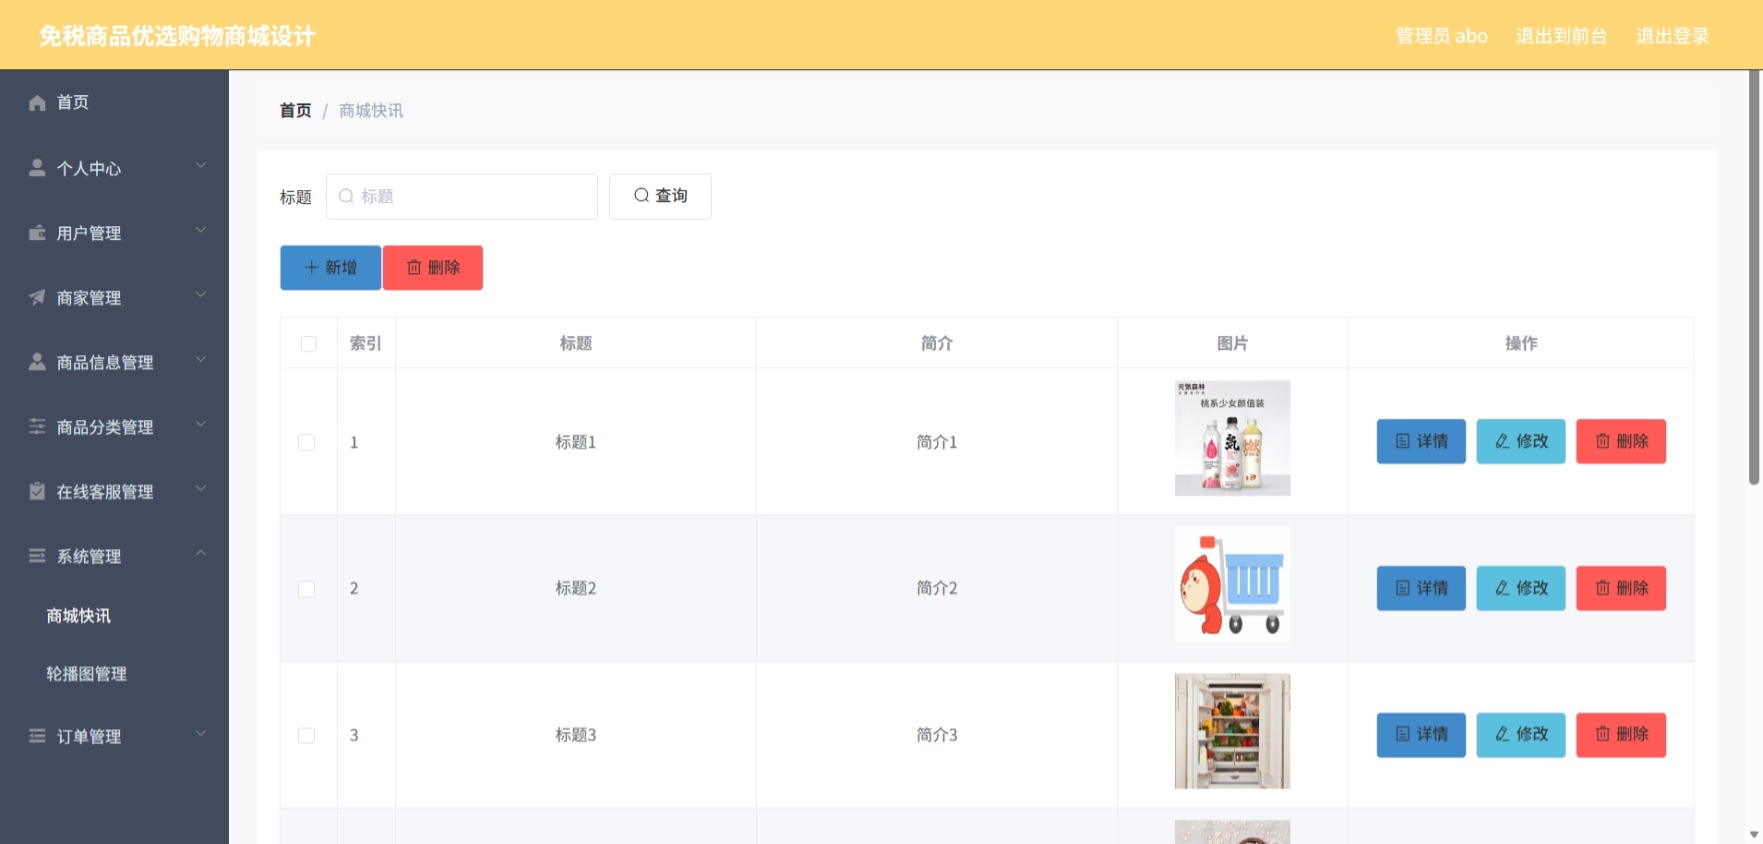Click trash icon on top 删除 button
This screenshot has width=1763, height=844.
pyautogui.click(x=414, y=268)
